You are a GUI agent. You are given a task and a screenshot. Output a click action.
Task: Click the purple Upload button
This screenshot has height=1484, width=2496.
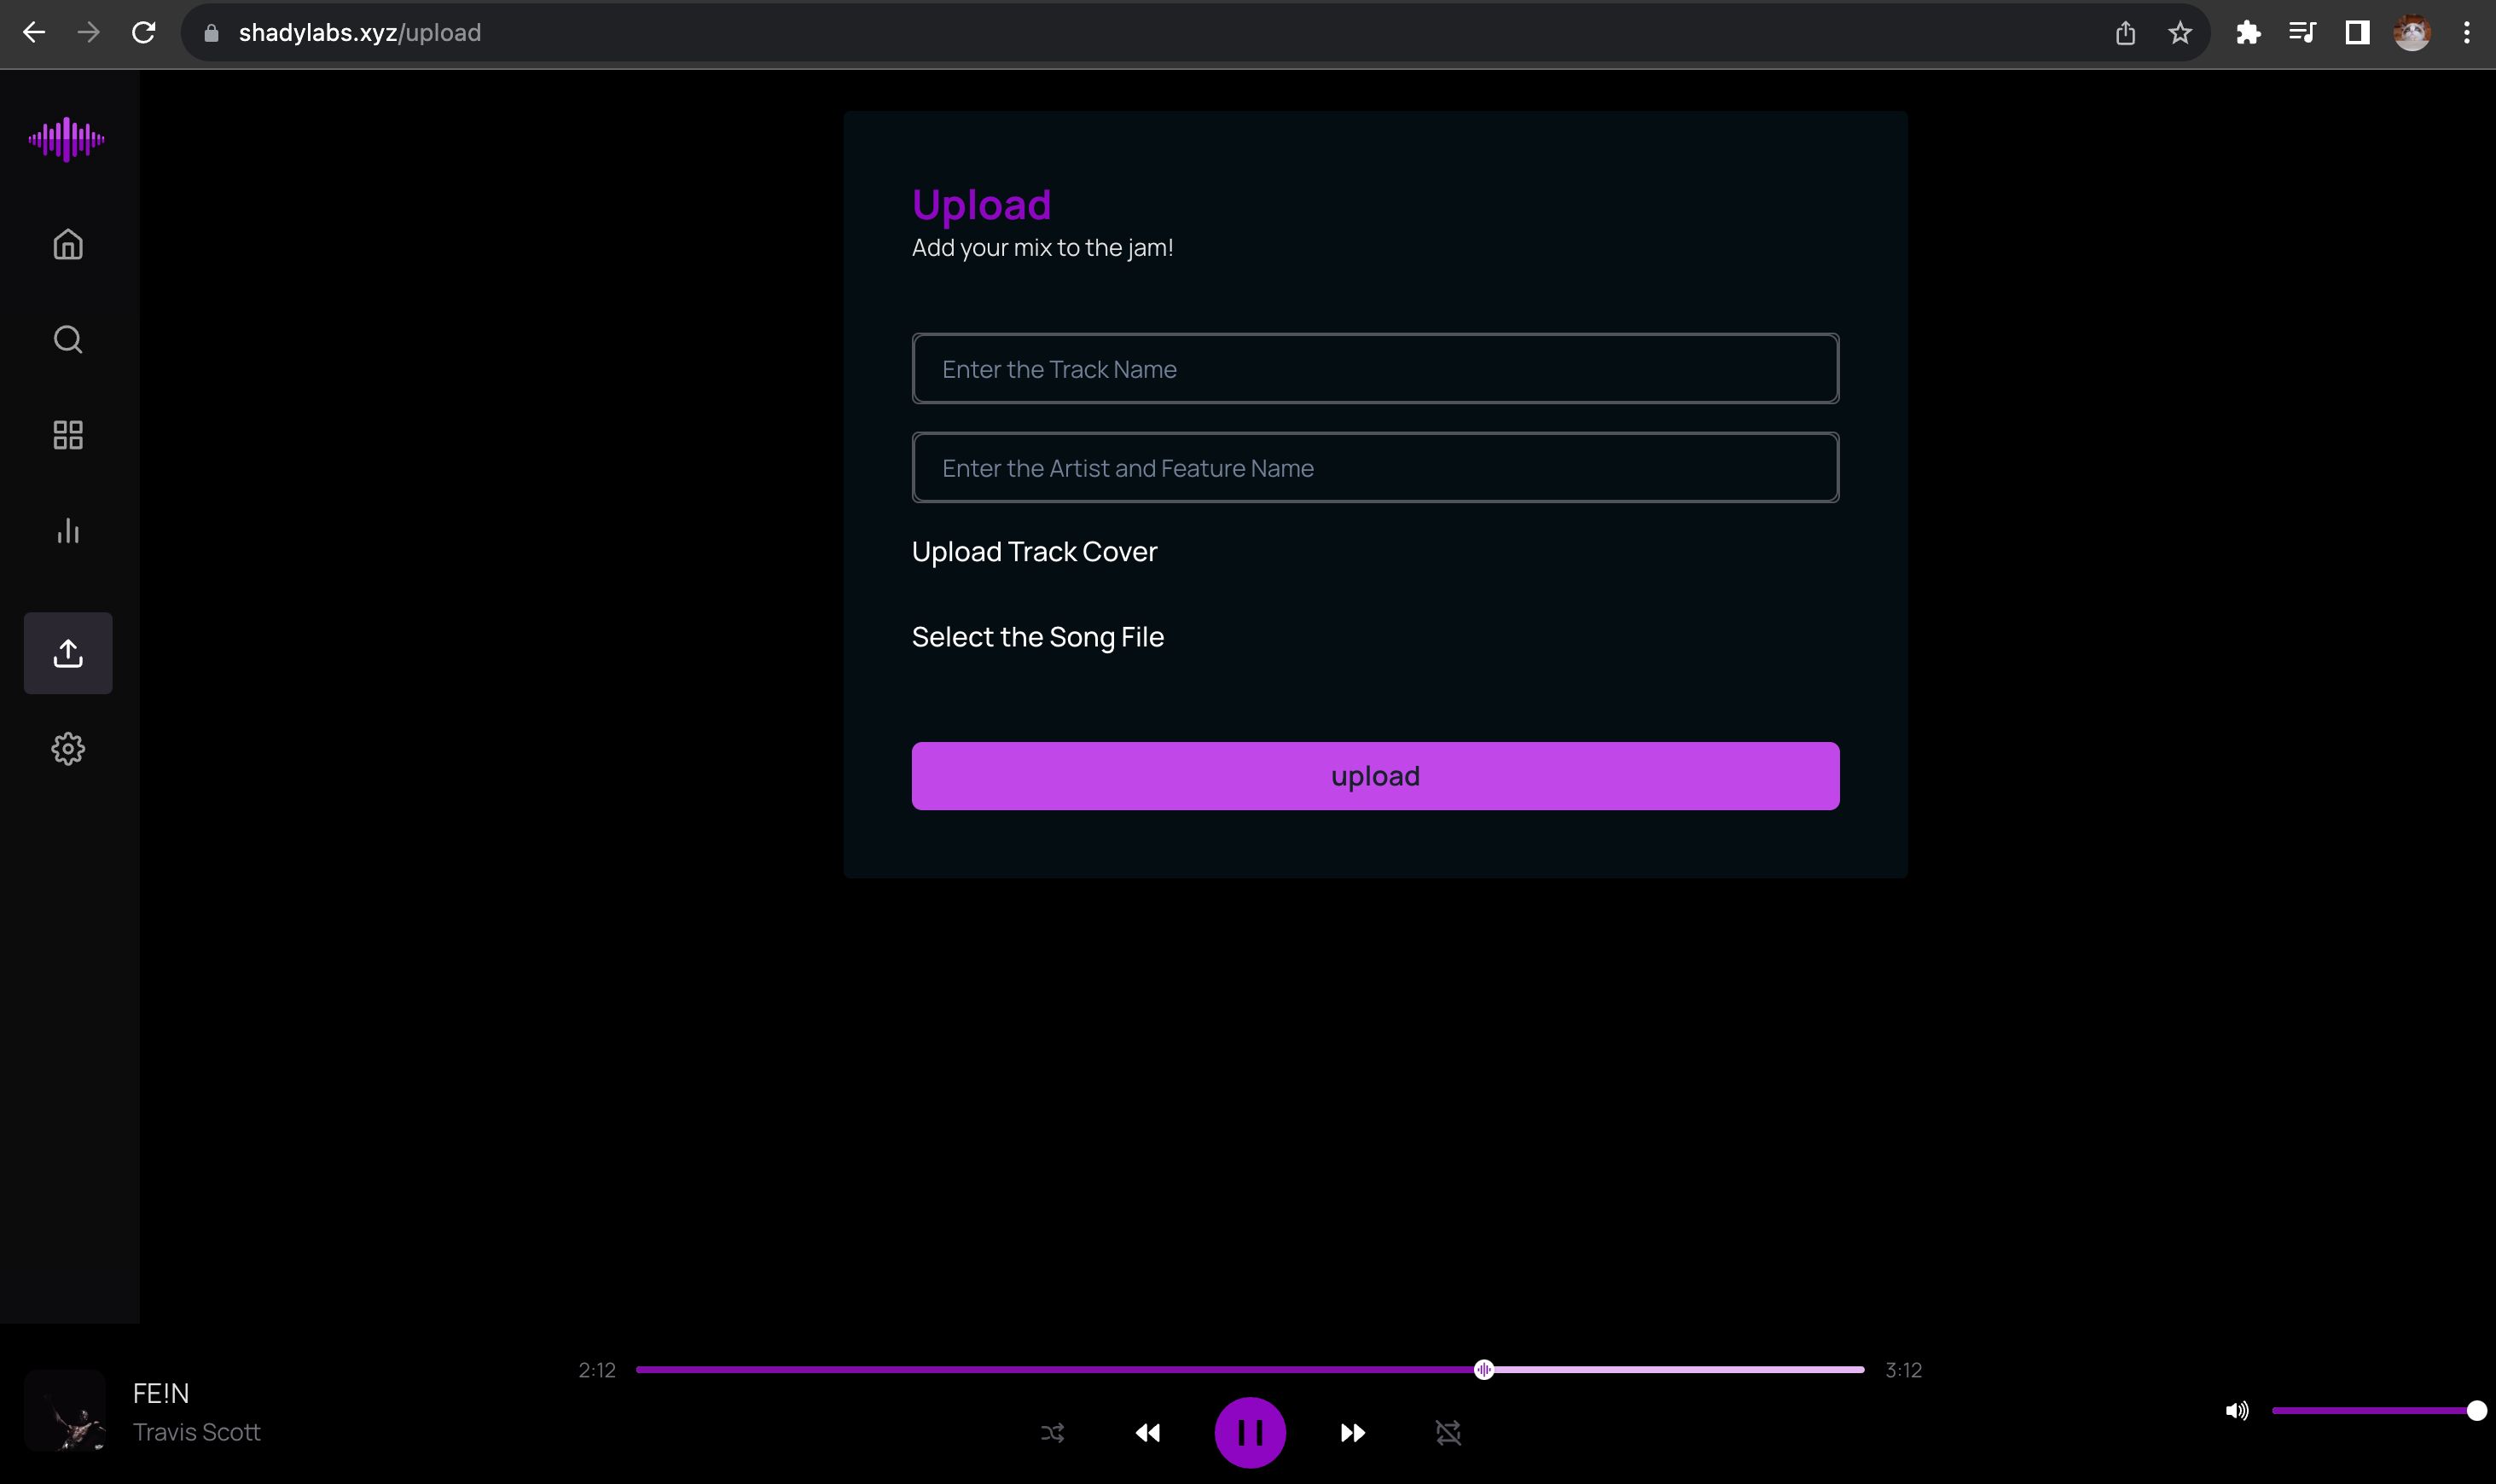tap(1374, 775)
